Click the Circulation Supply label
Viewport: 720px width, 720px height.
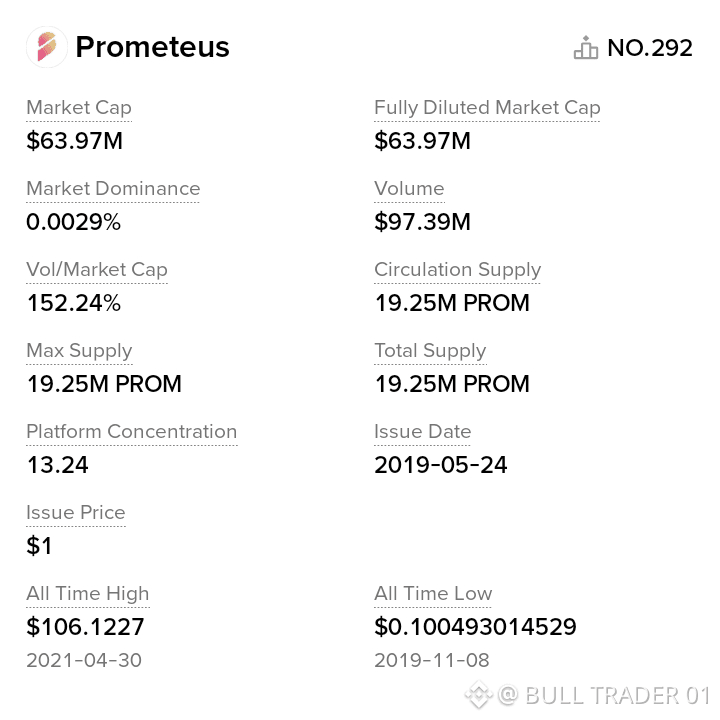(457, 270)
